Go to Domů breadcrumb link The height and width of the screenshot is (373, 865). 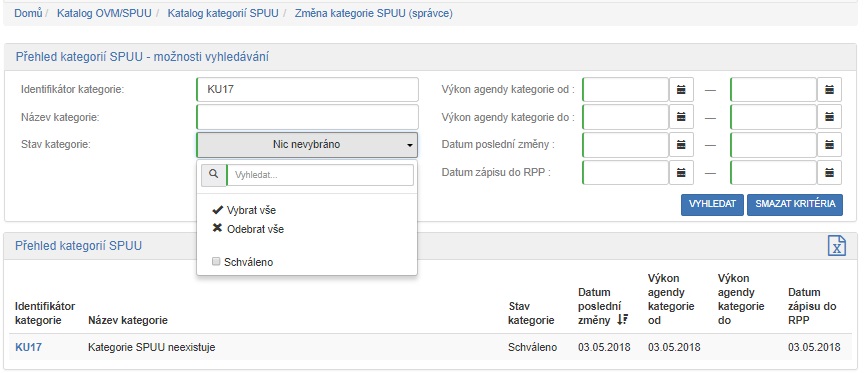tap(28, 13)
